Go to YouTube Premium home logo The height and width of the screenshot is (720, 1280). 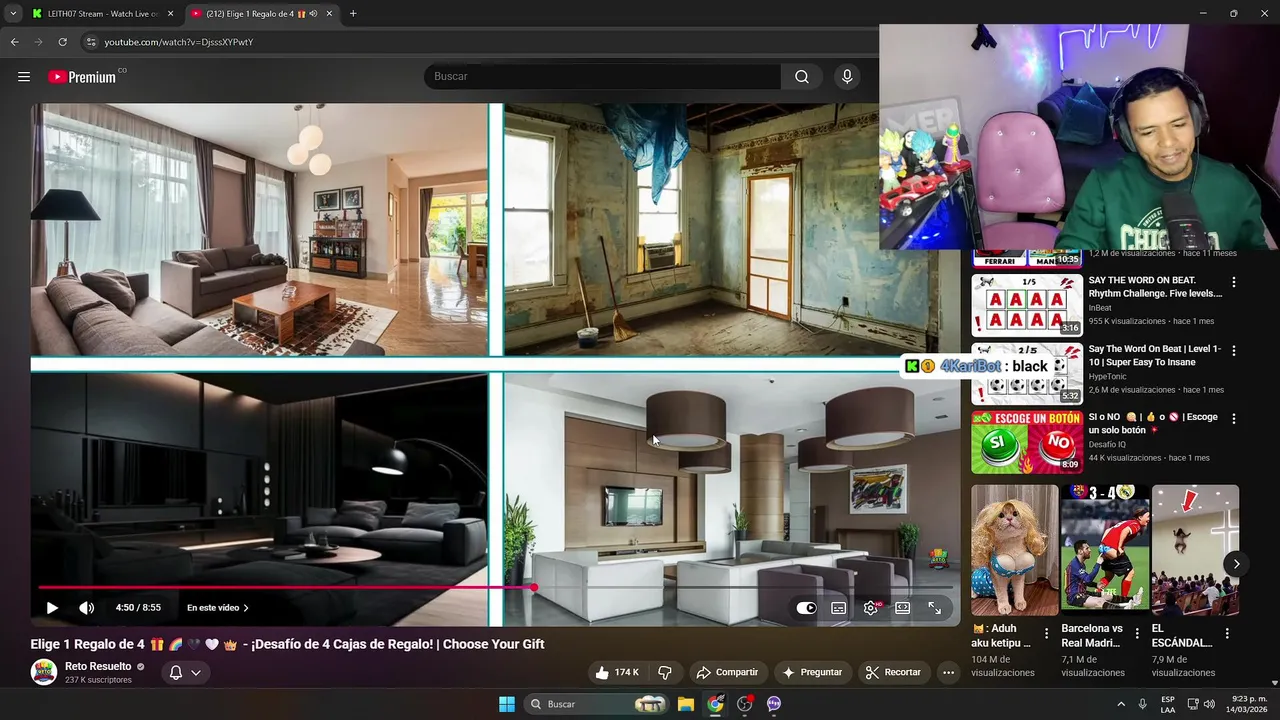(x=82, y=77)
